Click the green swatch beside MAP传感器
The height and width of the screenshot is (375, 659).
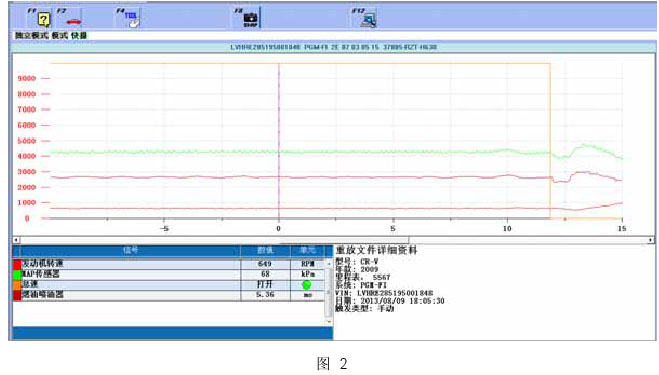coord(17,275)
